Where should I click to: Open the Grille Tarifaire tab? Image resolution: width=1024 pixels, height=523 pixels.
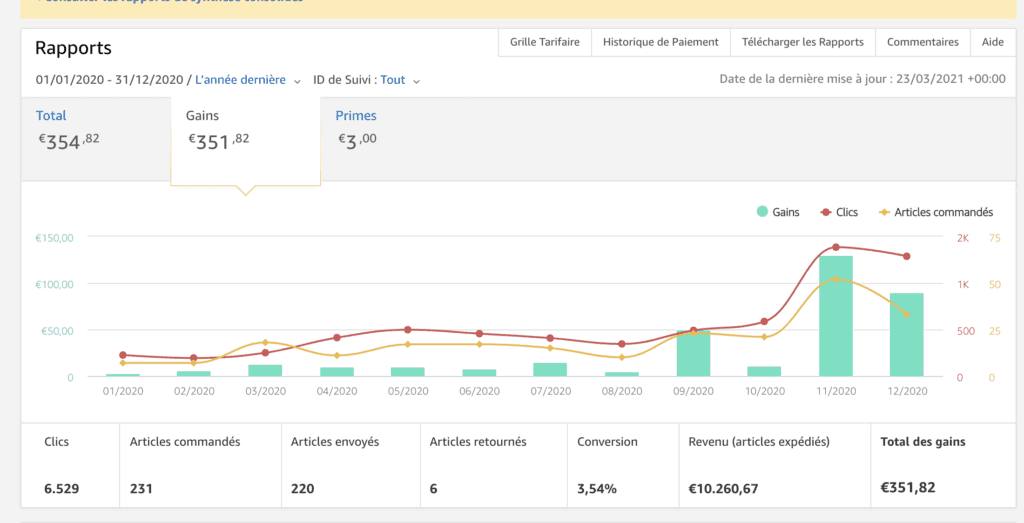pos(545,42)
